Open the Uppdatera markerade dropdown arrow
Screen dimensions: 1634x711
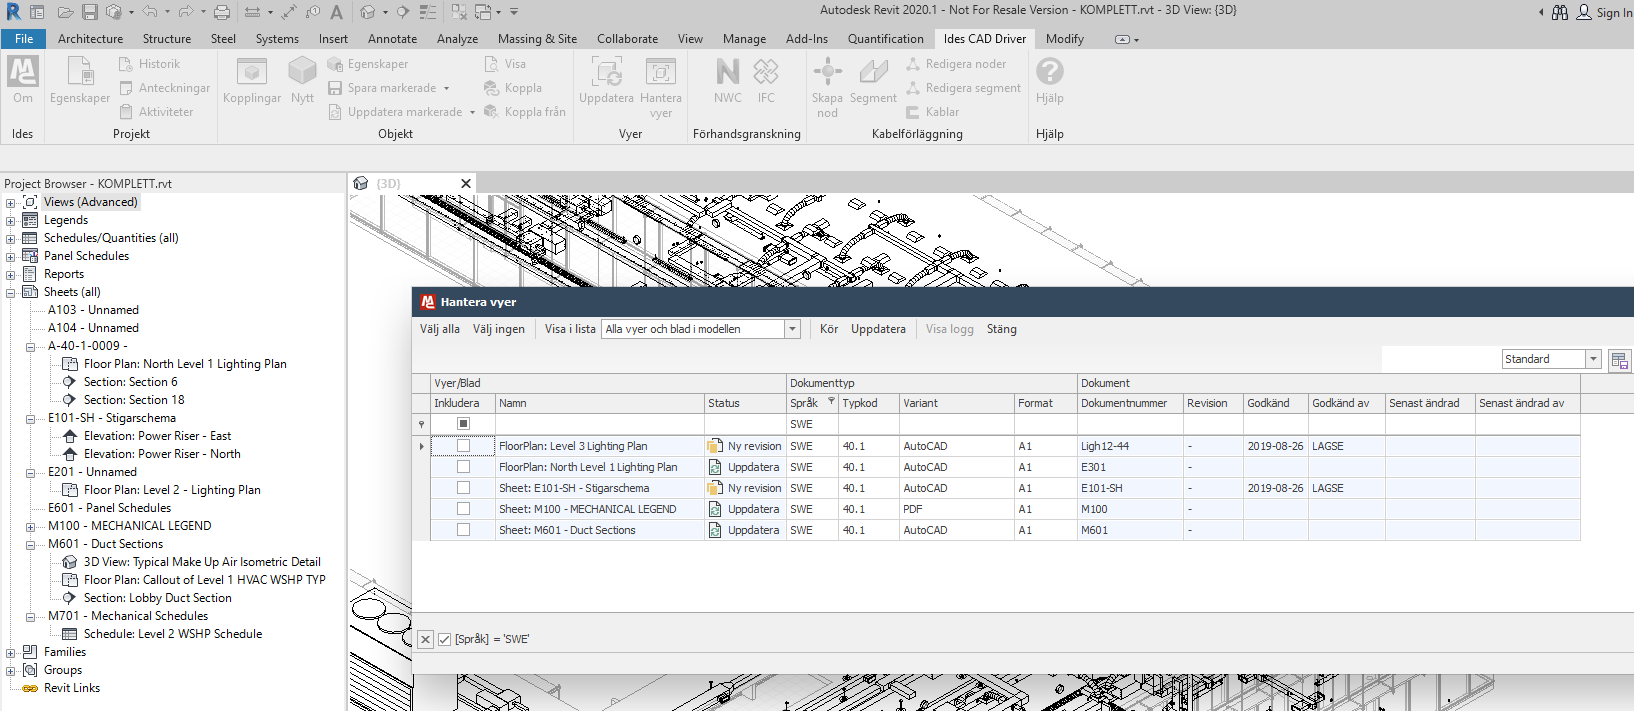(472, 112)
